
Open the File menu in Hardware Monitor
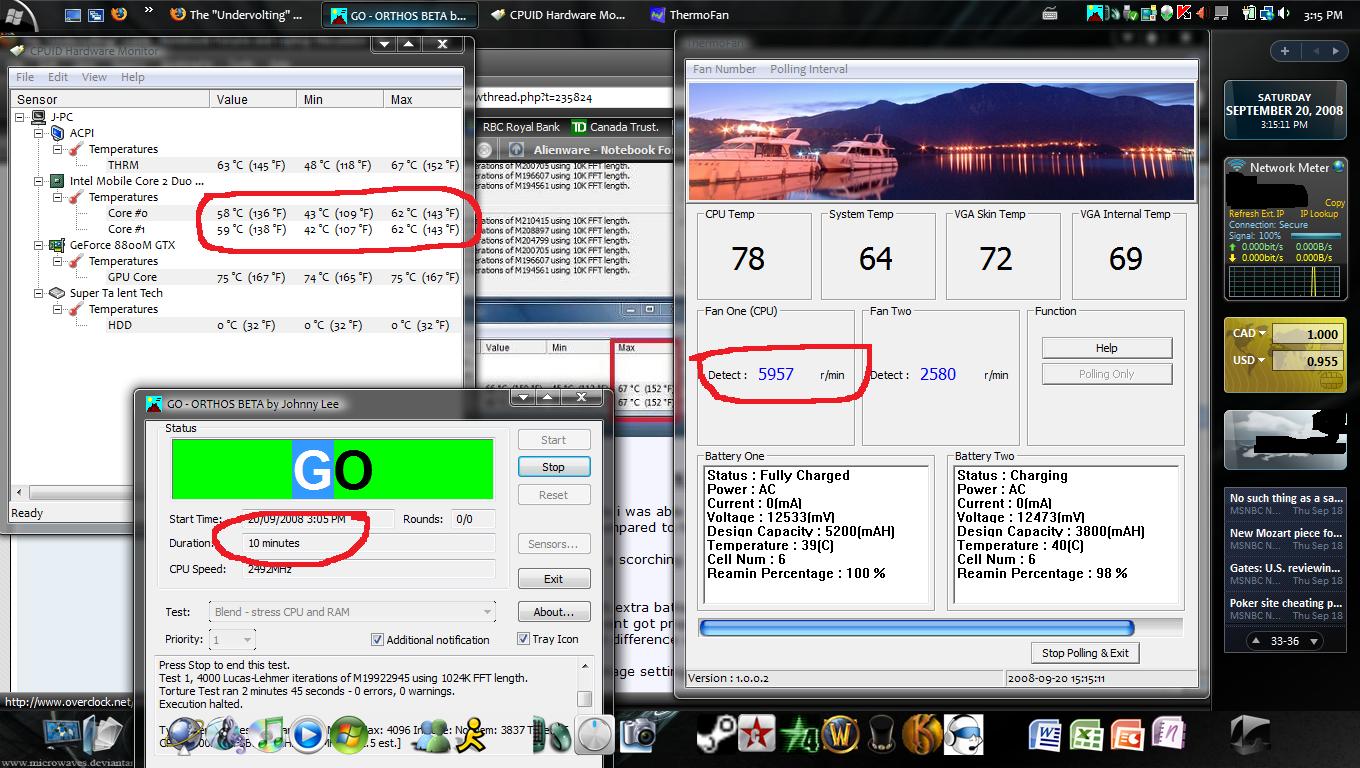[25, 77]
